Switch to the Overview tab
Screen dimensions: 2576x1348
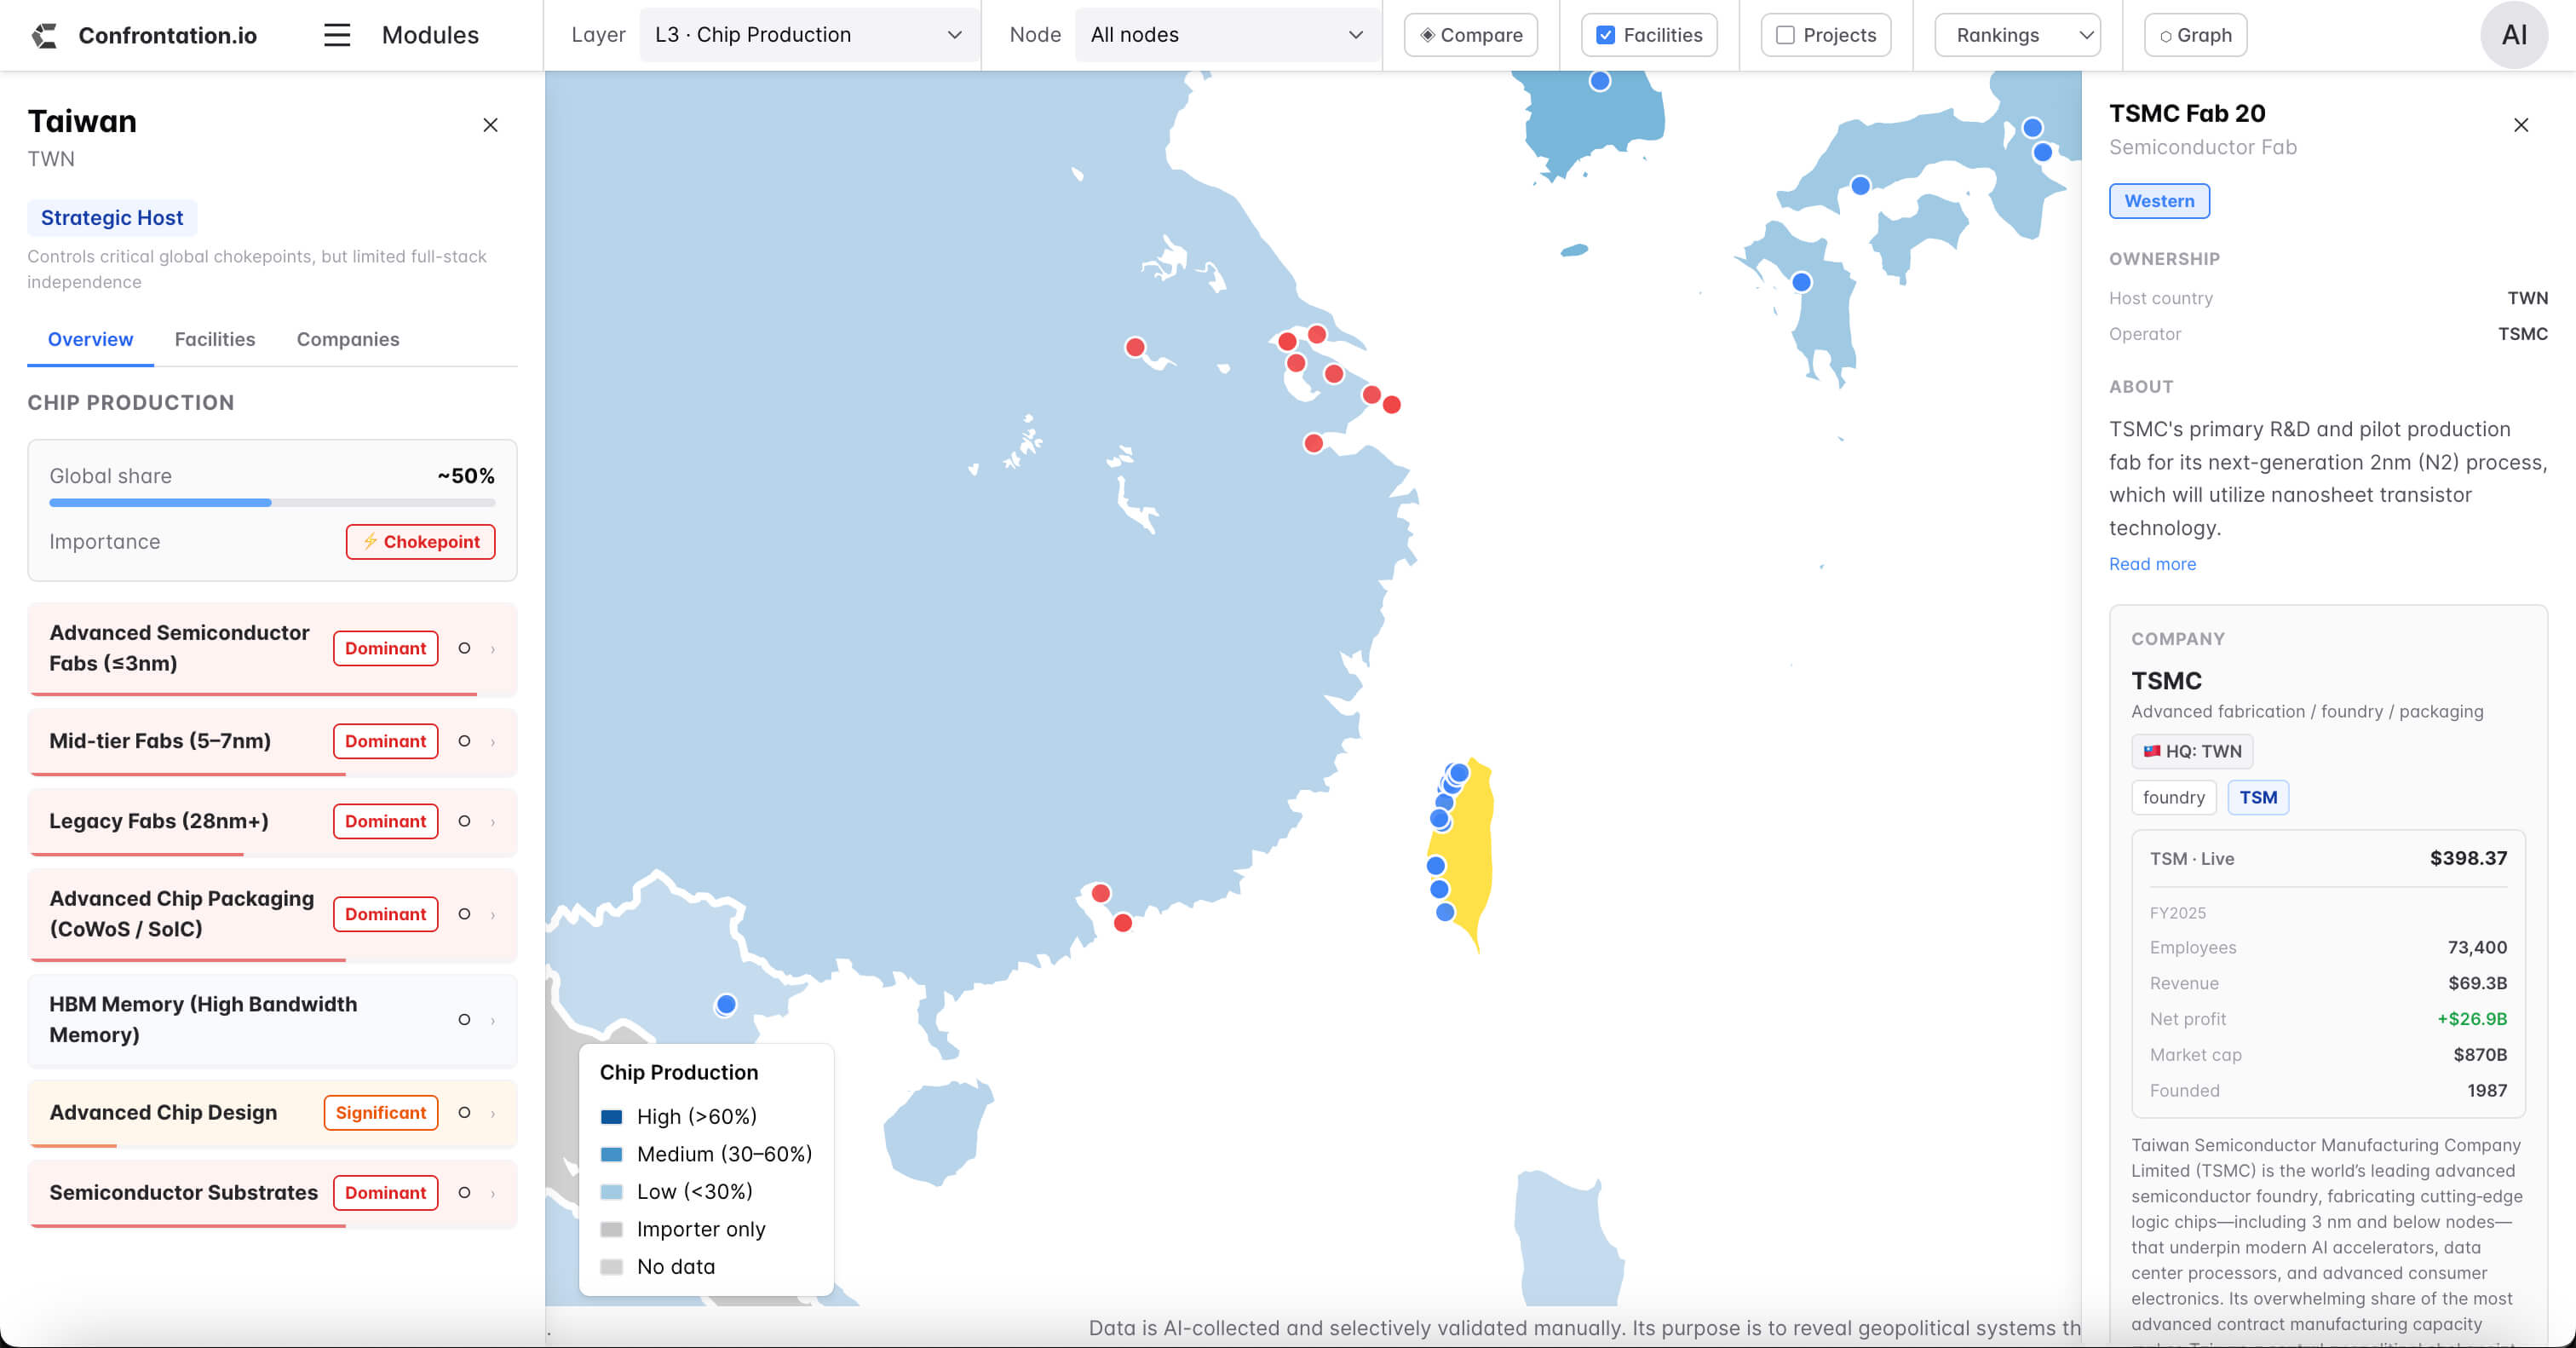coord(90,339)
